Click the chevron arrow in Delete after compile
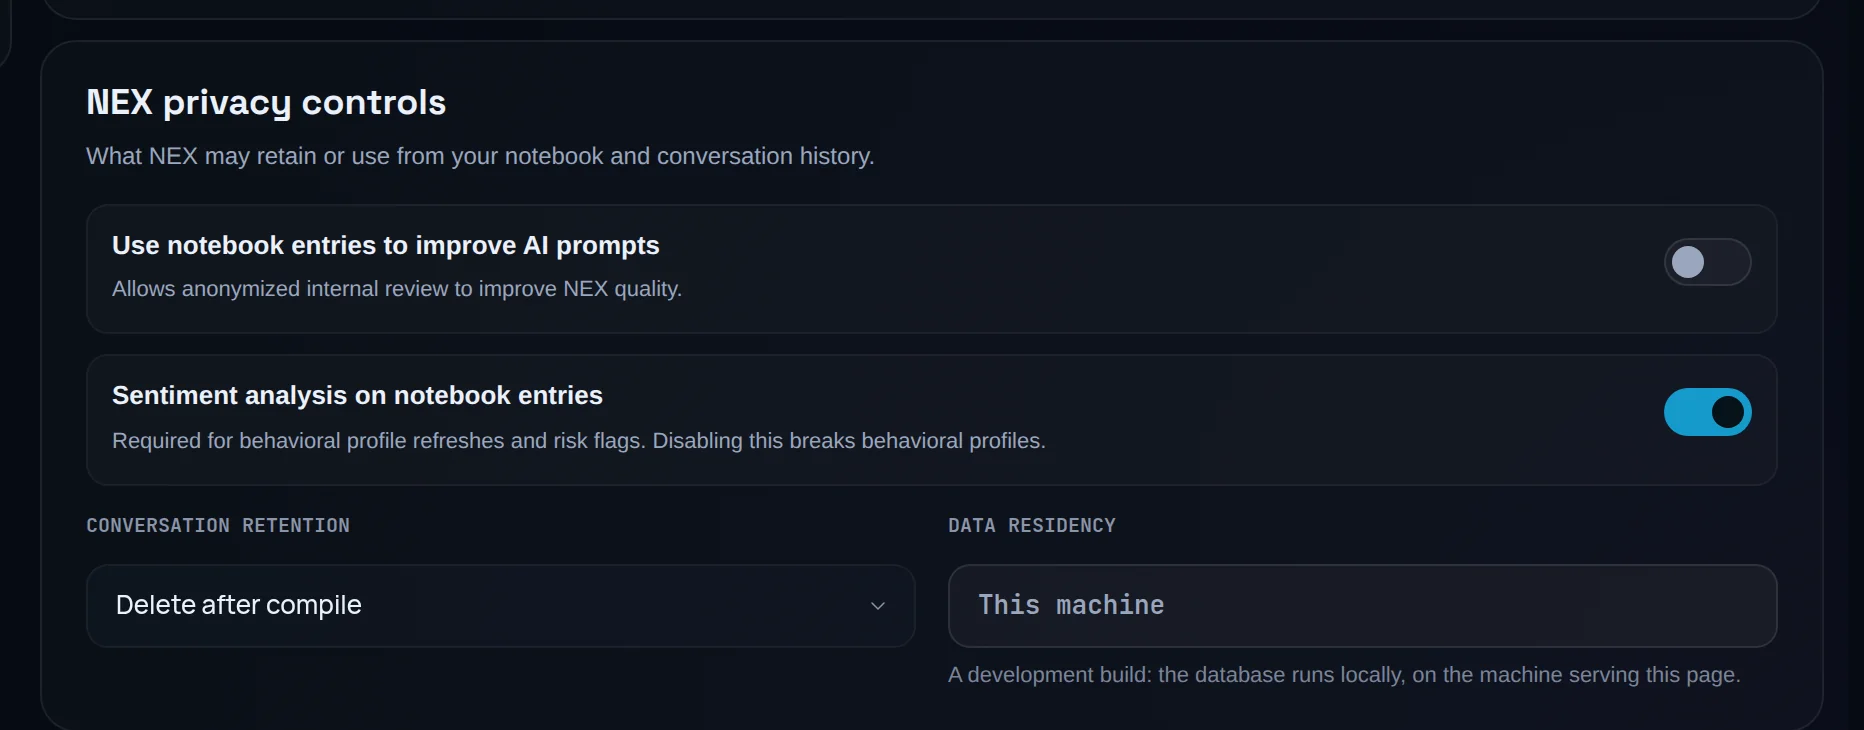The width and height of the screenshot is (1864, 730). tap(878, 606)
